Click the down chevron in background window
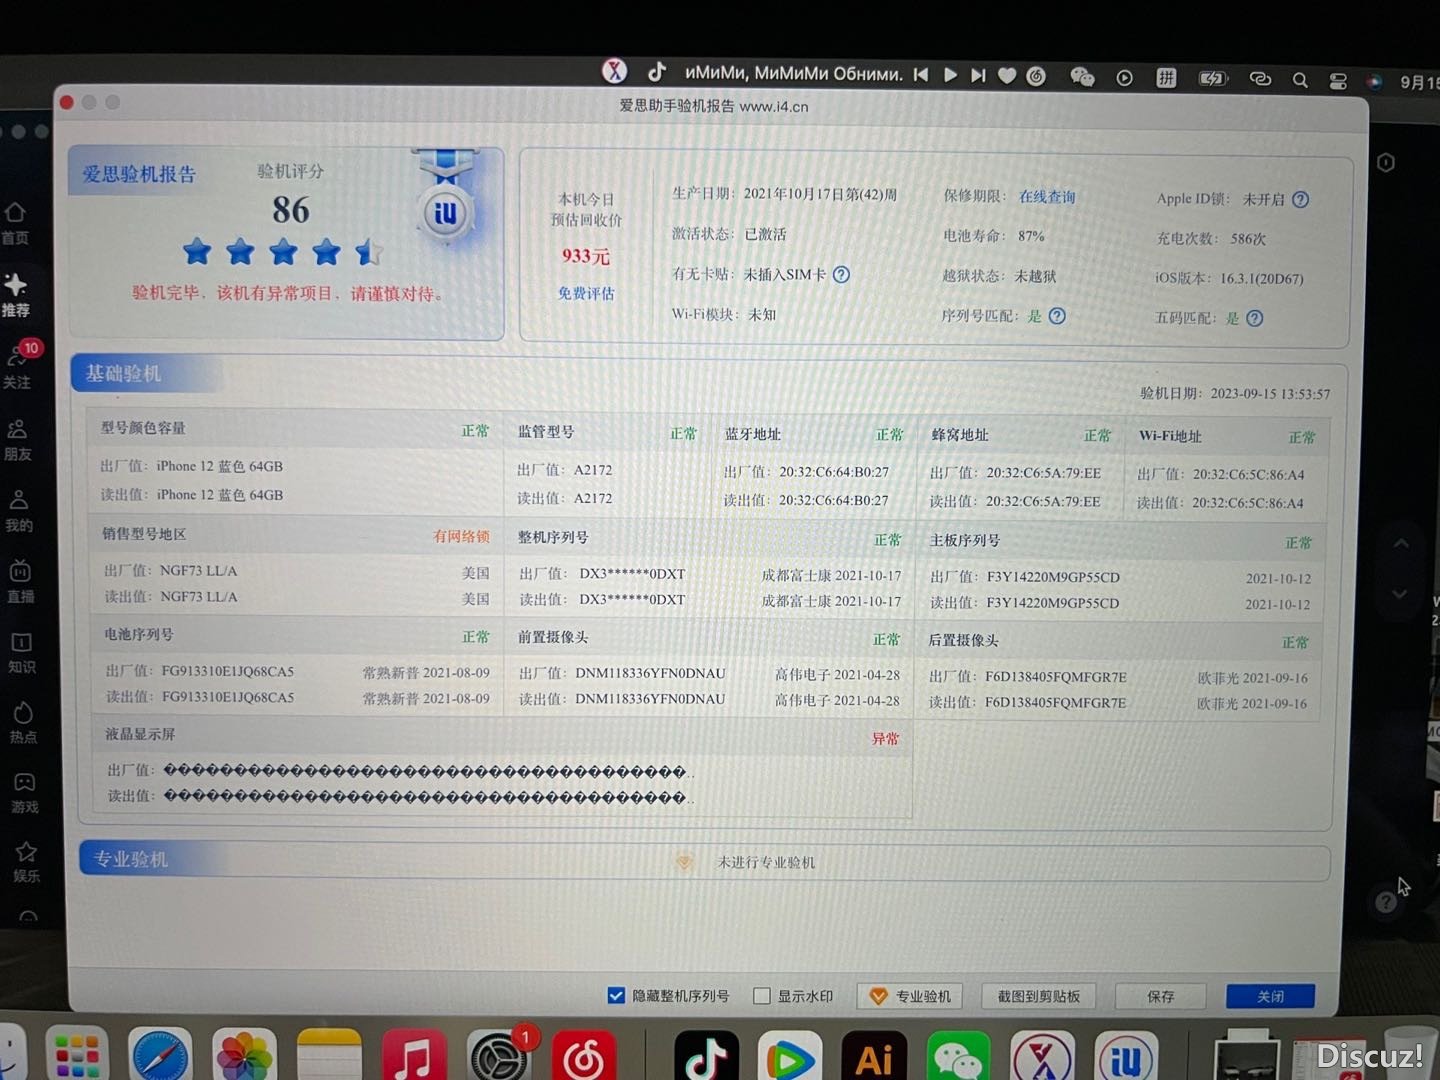The width and height of the screenshot is (1440, 1080). 1400,594
